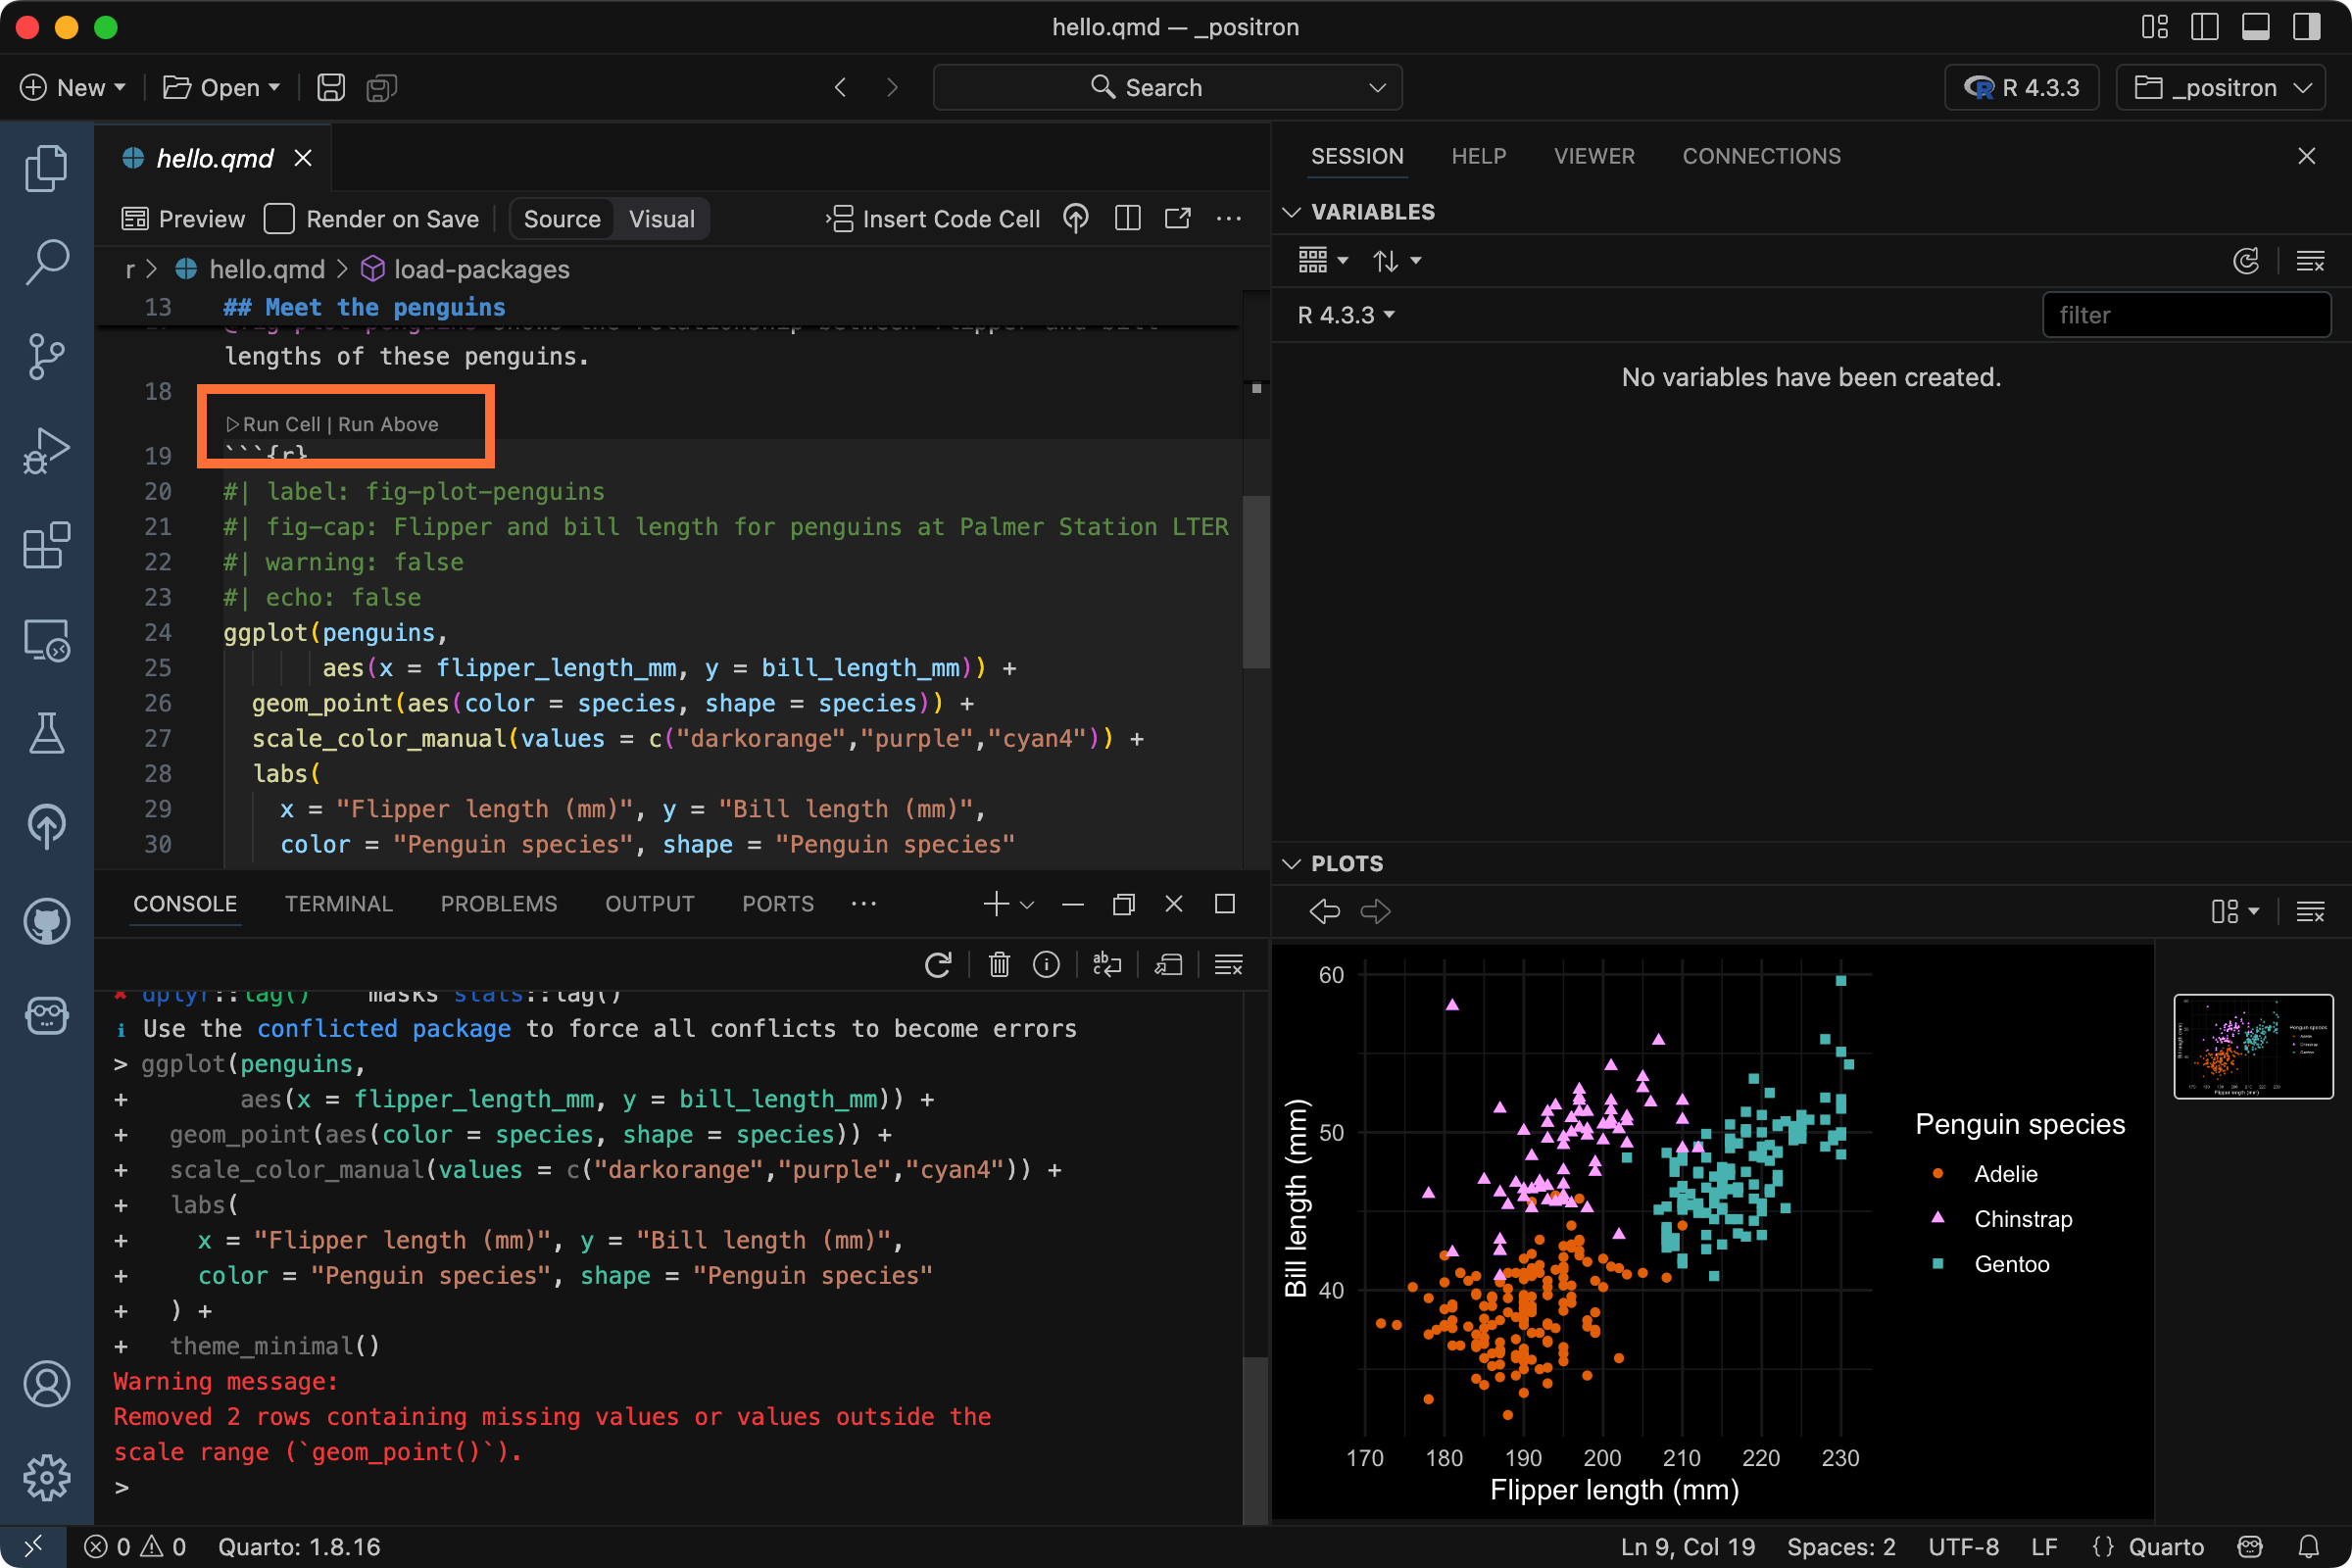
Task: Select the plot thumbnail in Plots panel
Action: (2254, 1046)
